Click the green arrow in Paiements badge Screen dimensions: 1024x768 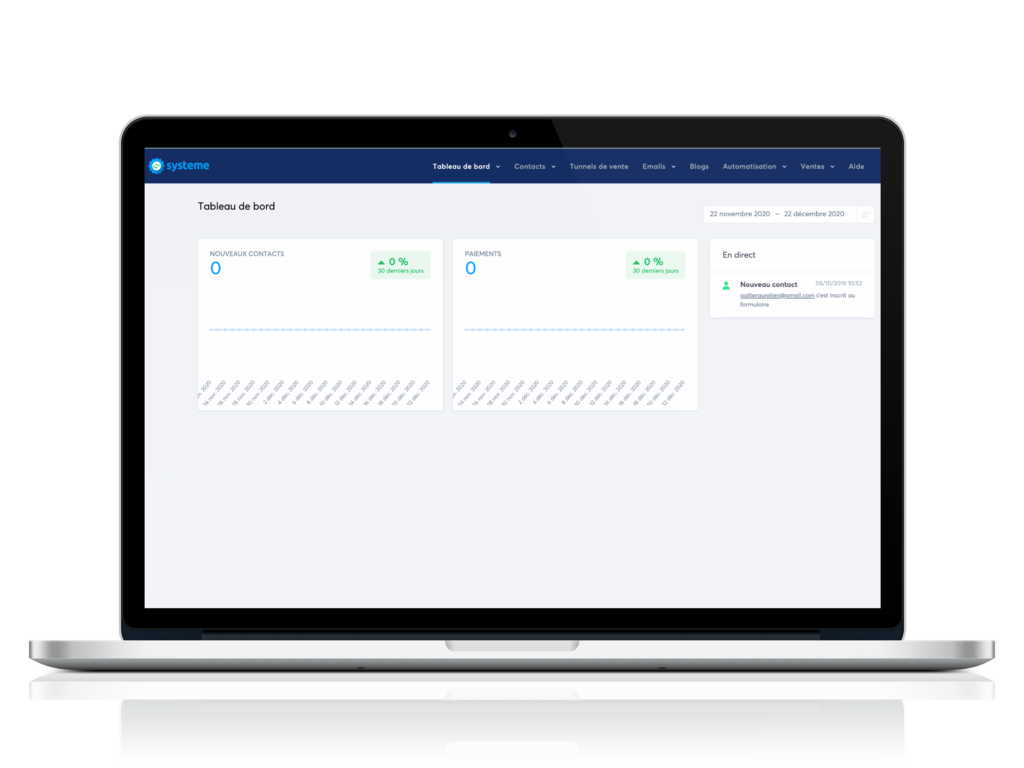[636, 262]
